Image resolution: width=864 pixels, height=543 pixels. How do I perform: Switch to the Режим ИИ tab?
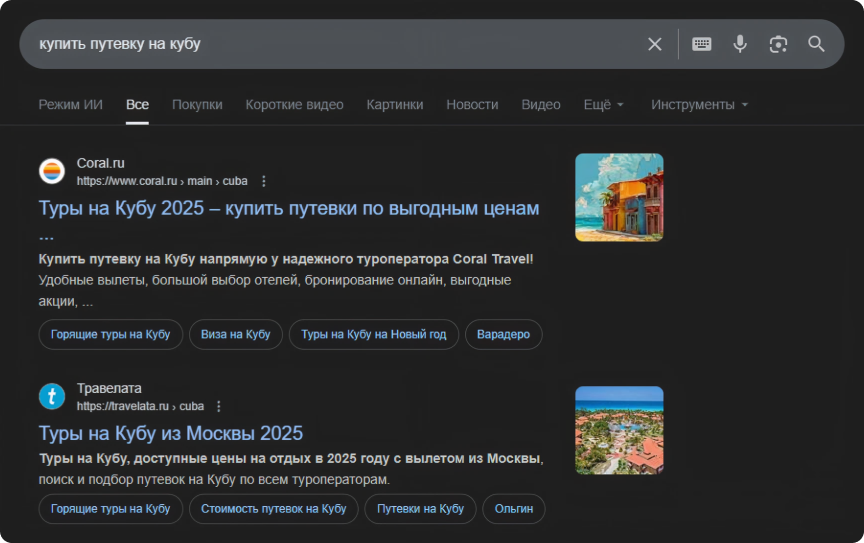70,105
